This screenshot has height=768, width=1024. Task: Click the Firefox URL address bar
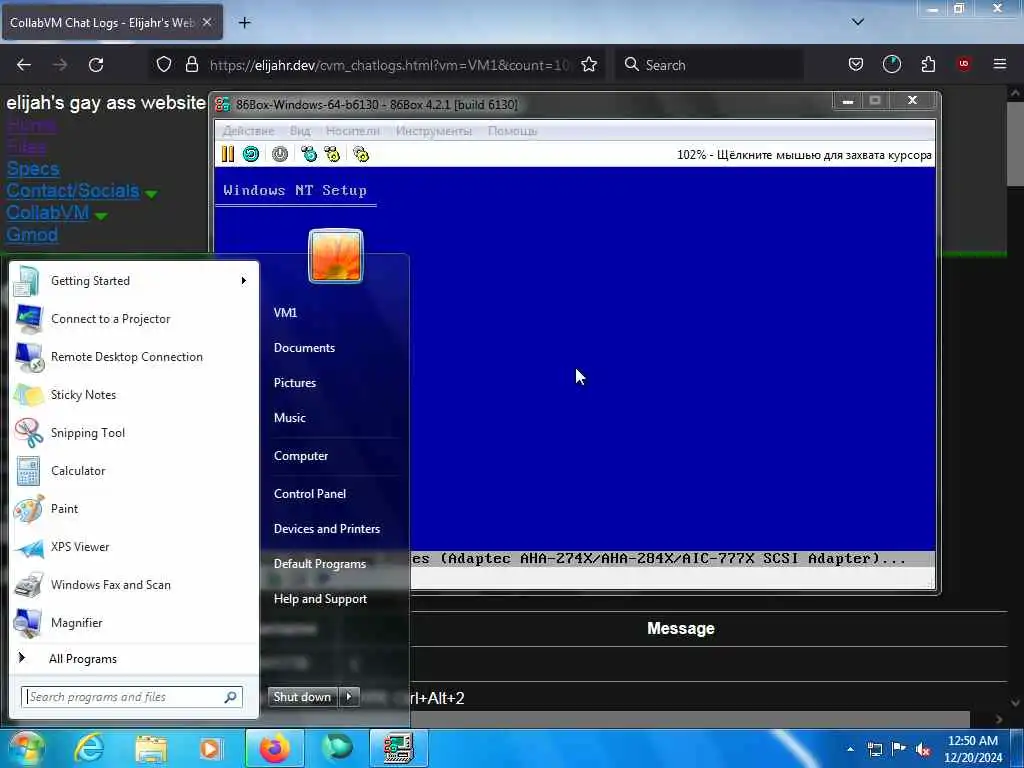(389, 65)
